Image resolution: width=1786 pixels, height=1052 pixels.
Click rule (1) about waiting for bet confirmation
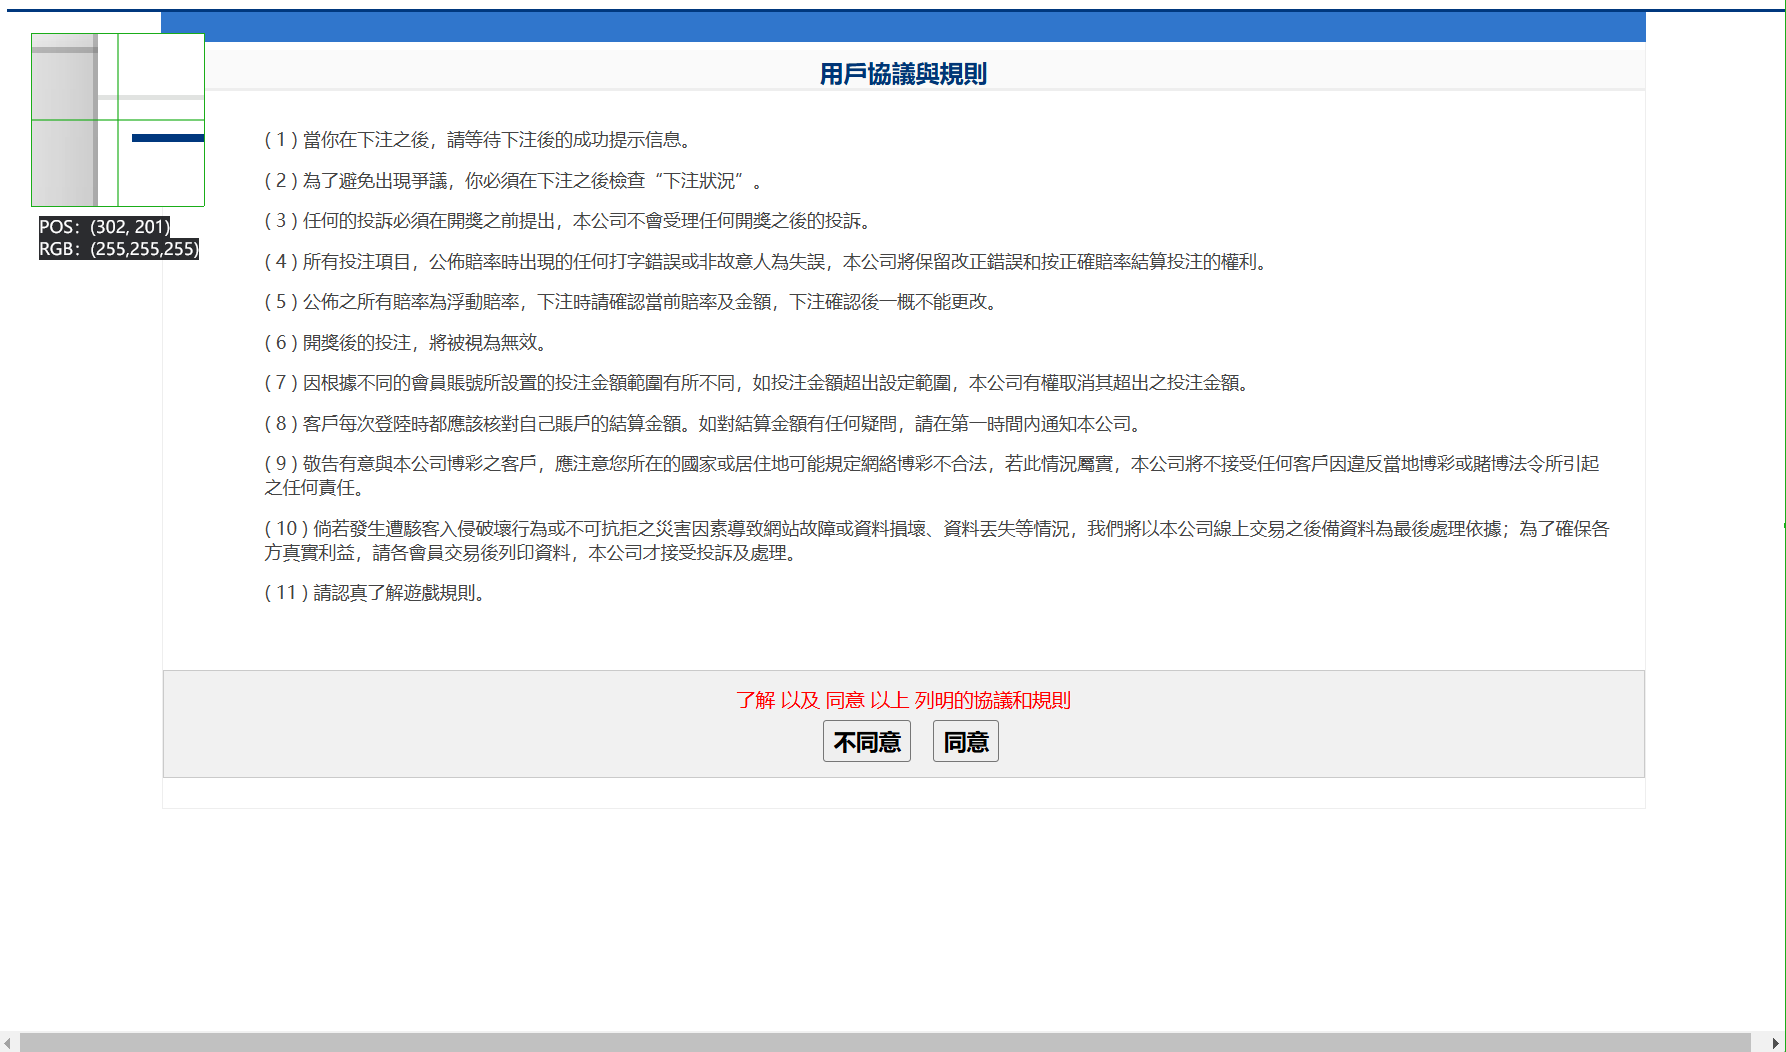478,140
